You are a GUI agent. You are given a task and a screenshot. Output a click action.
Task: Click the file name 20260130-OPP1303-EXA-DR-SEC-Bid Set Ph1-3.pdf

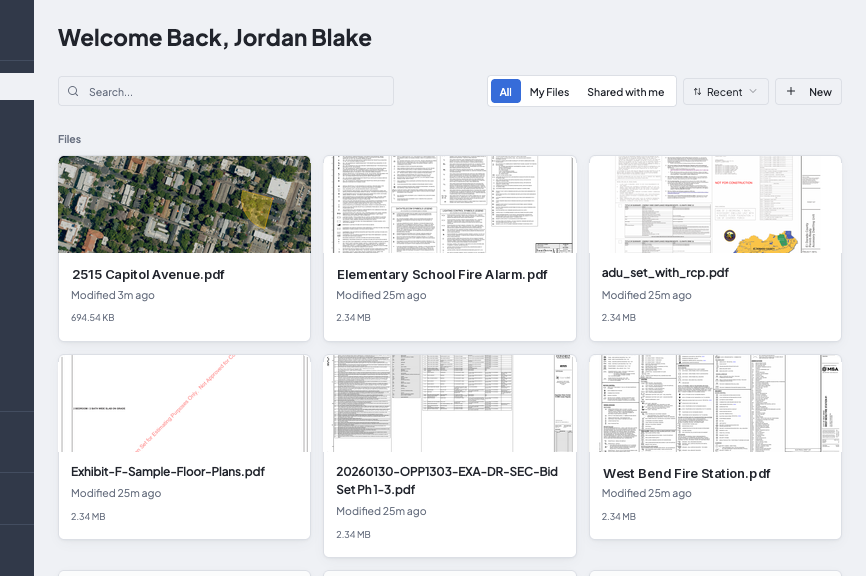(x=447, y=480)
